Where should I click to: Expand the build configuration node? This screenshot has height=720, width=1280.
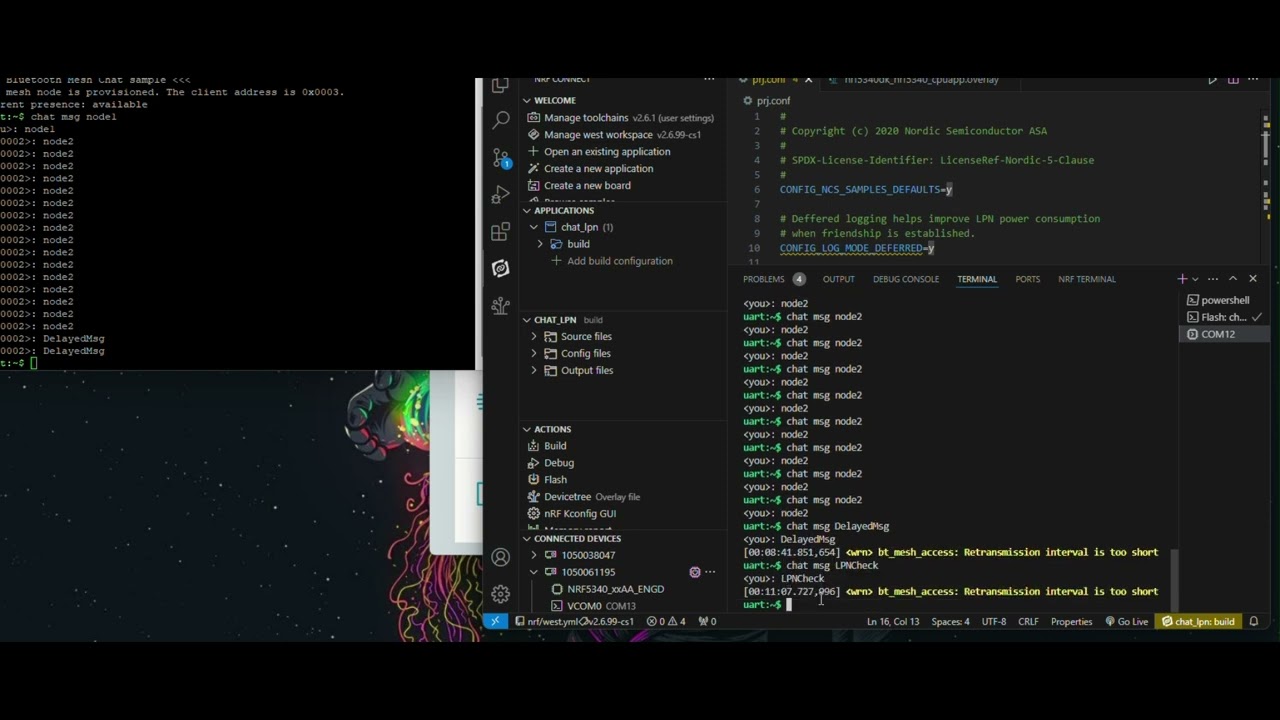pos(541,244)
